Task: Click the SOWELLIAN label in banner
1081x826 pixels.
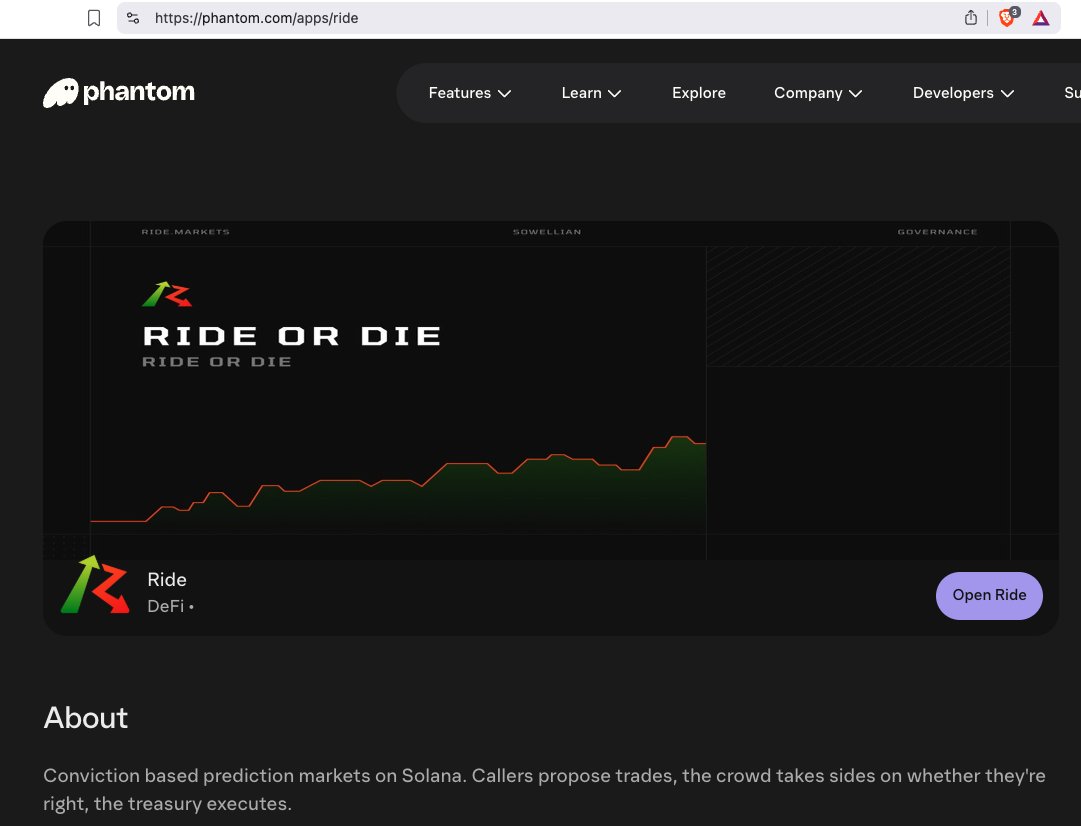Action: (547, 232)
